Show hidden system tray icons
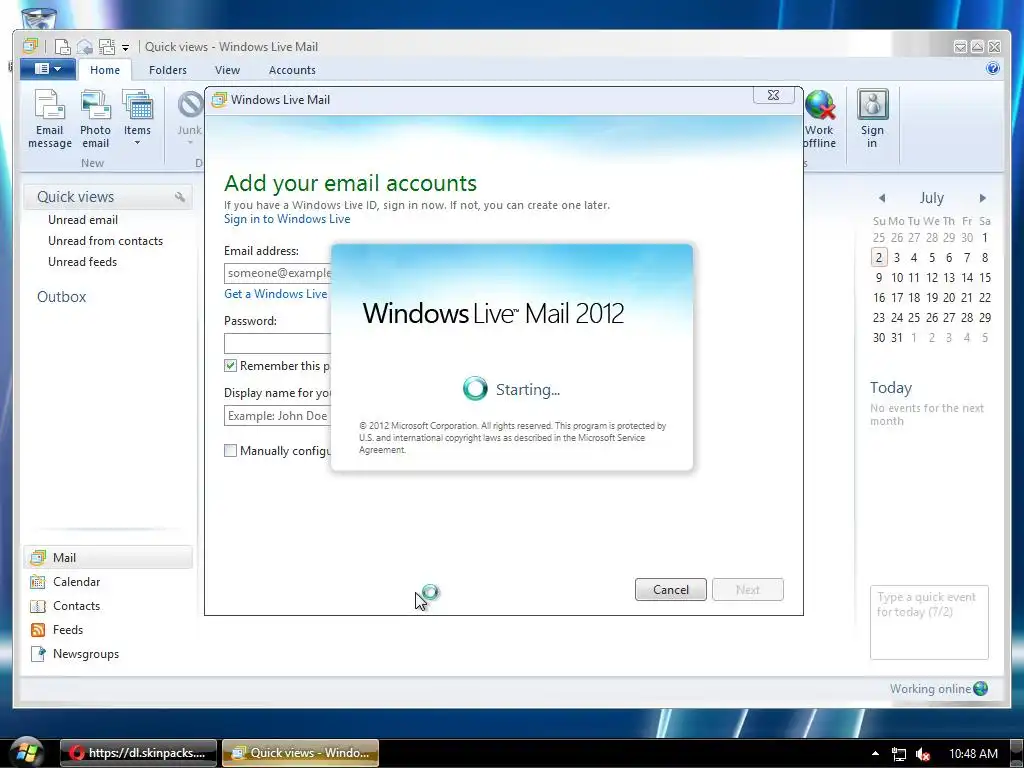Screen dimensions: 1024x768 [875, 754]
